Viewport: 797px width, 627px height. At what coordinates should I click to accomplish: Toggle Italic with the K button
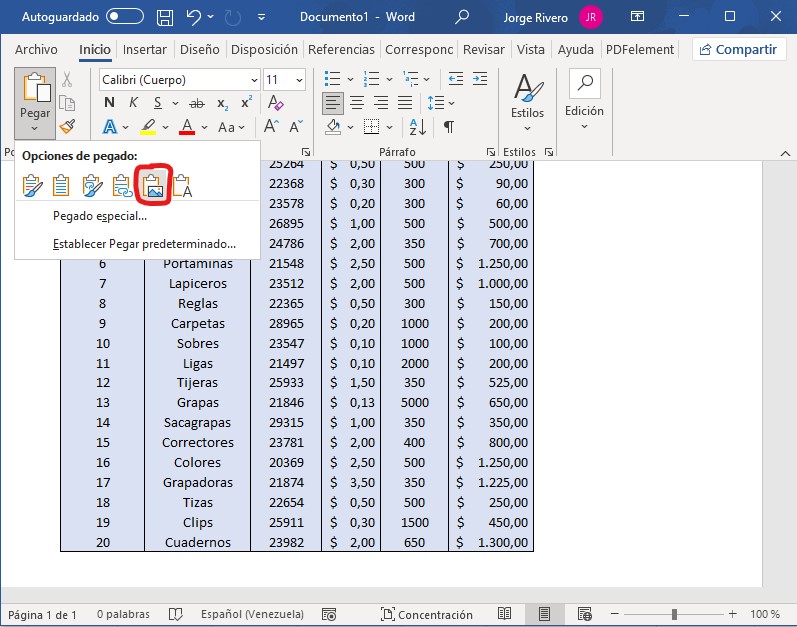click(x=133, y=103)
